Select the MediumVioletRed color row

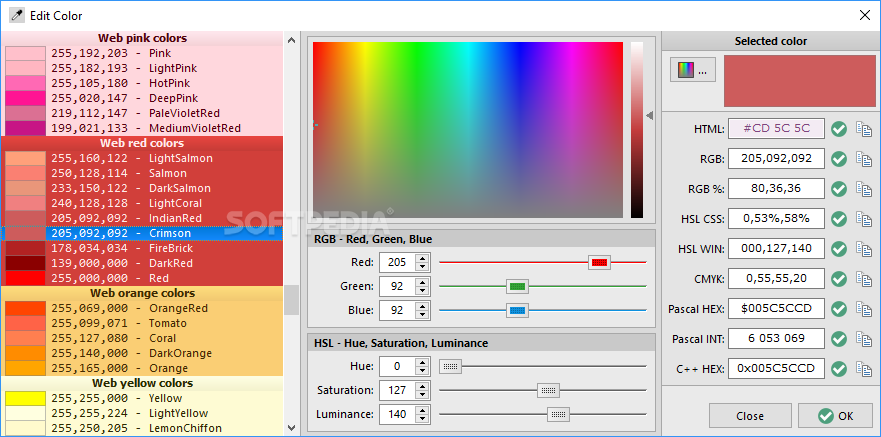(142, 128)
